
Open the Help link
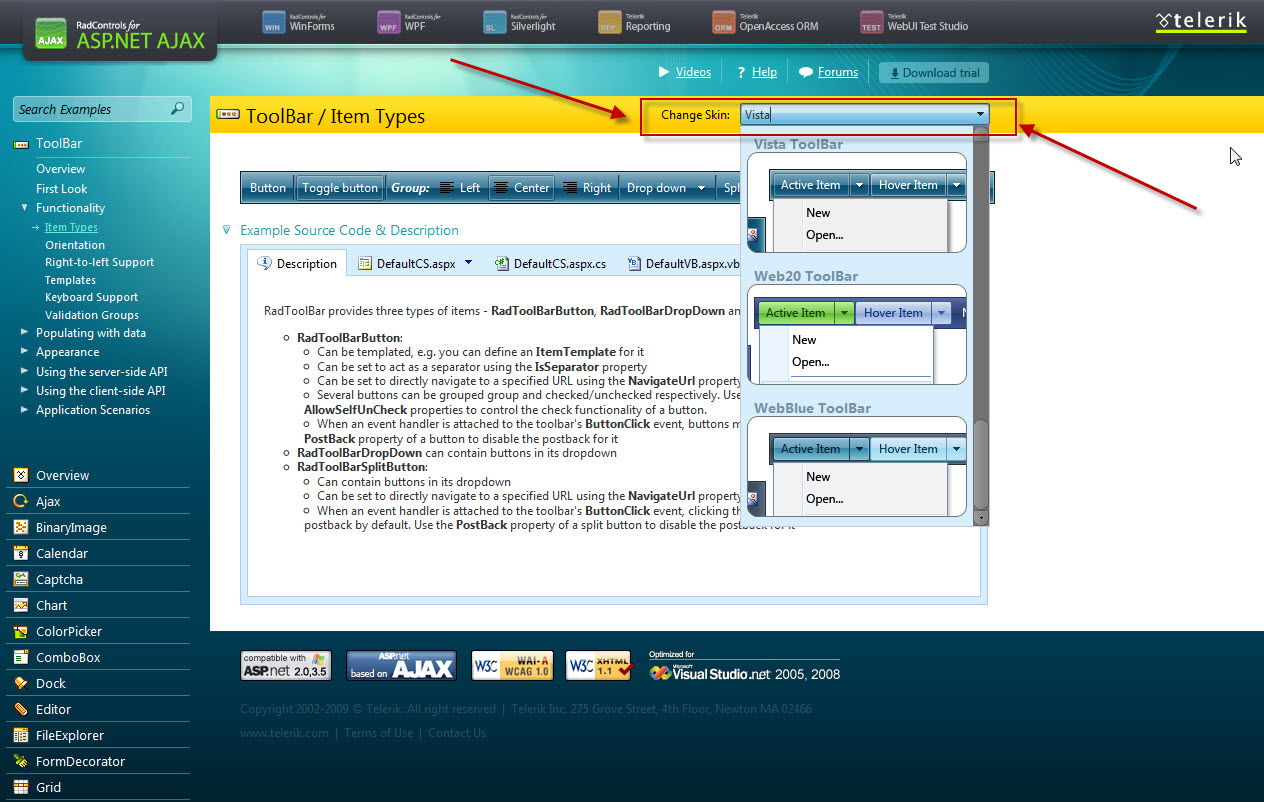pos(764,72)
